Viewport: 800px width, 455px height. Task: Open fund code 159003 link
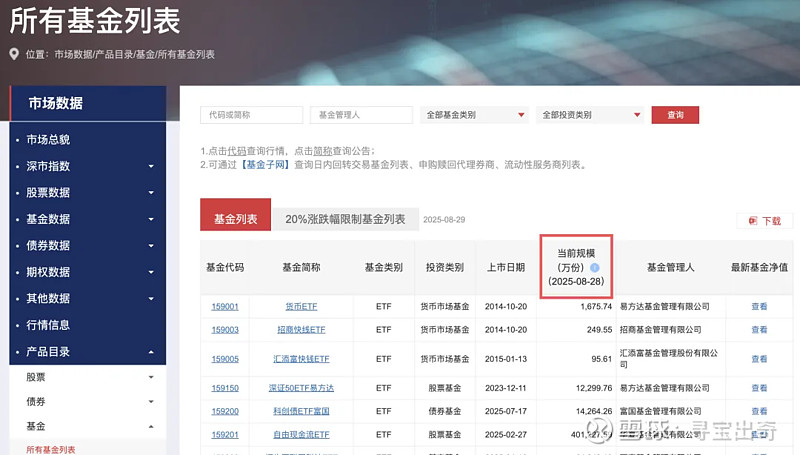click(x=225, y=330)
